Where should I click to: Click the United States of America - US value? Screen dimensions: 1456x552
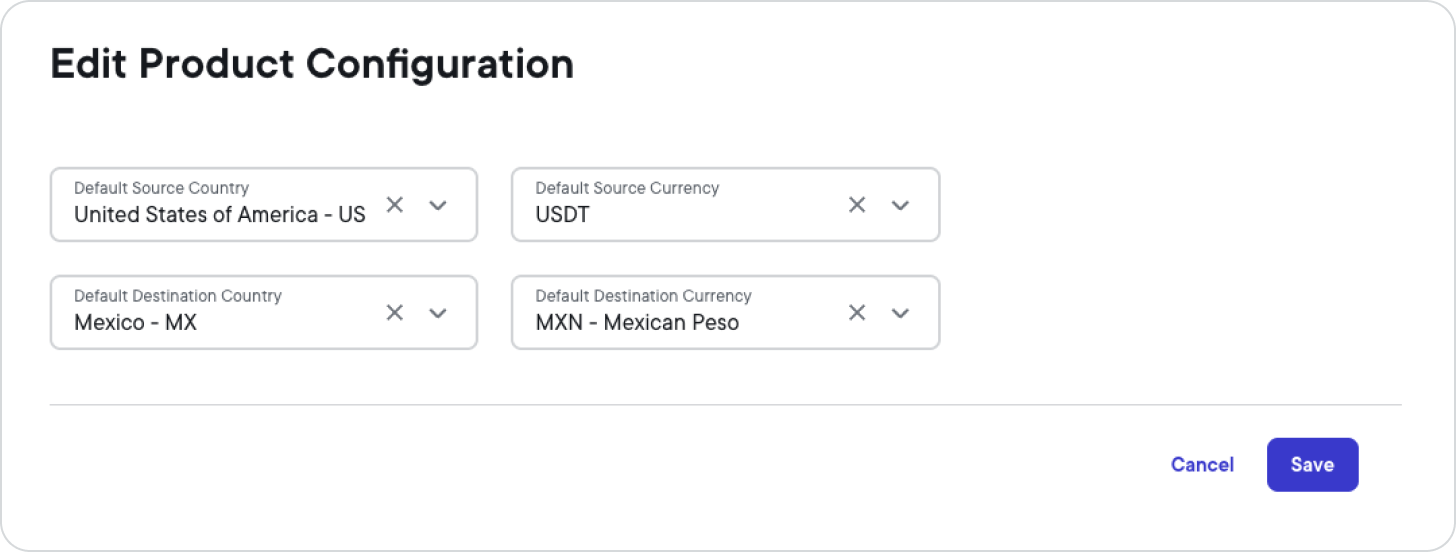click(220, 214)
